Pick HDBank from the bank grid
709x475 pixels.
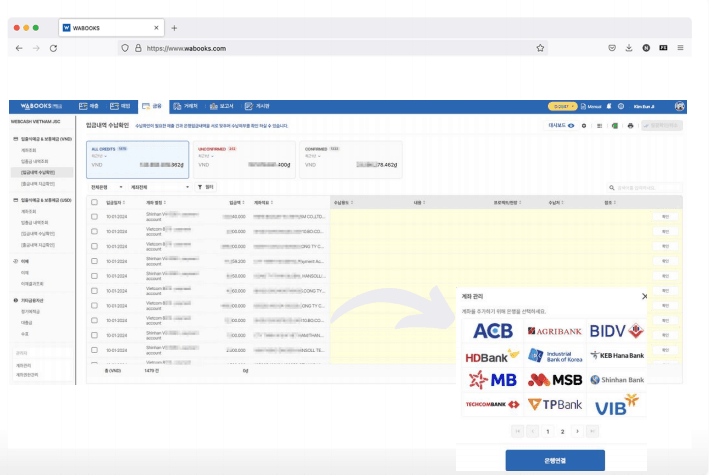pyautogui.click(x=492, y=356)
